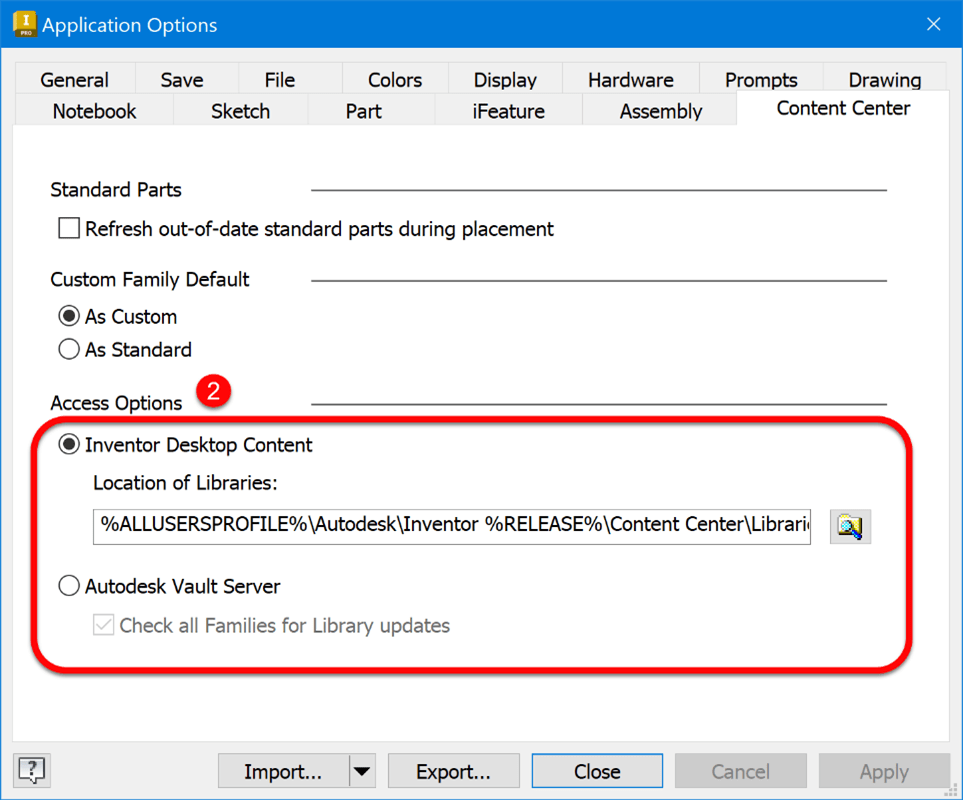Click the Location of Libraries label
This screenshot has width=963, height=800.
click(x=185, y=483)
